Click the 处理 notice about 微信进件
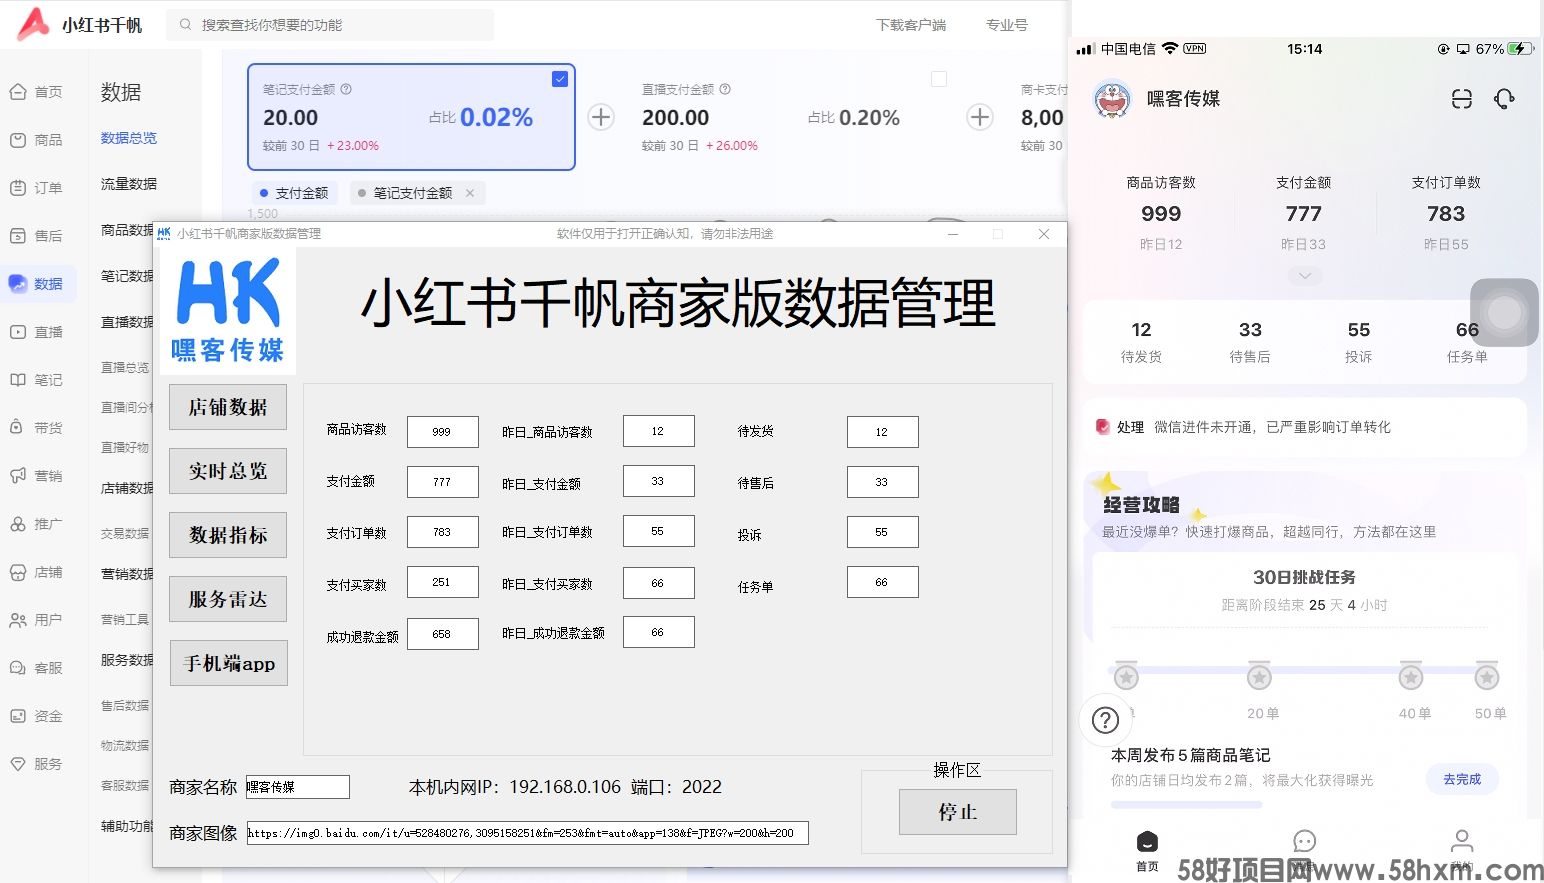 [1305, 427]
